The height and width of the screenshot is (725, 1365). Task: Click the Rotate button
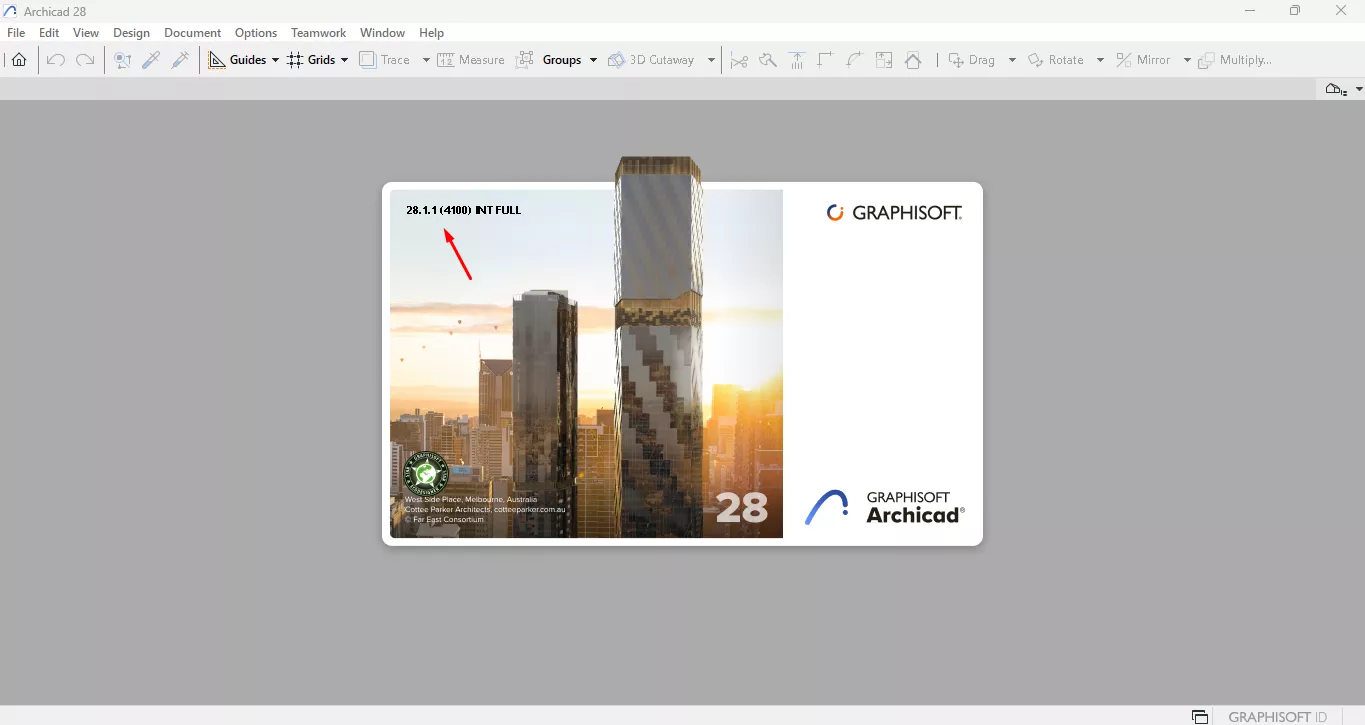1056,60
